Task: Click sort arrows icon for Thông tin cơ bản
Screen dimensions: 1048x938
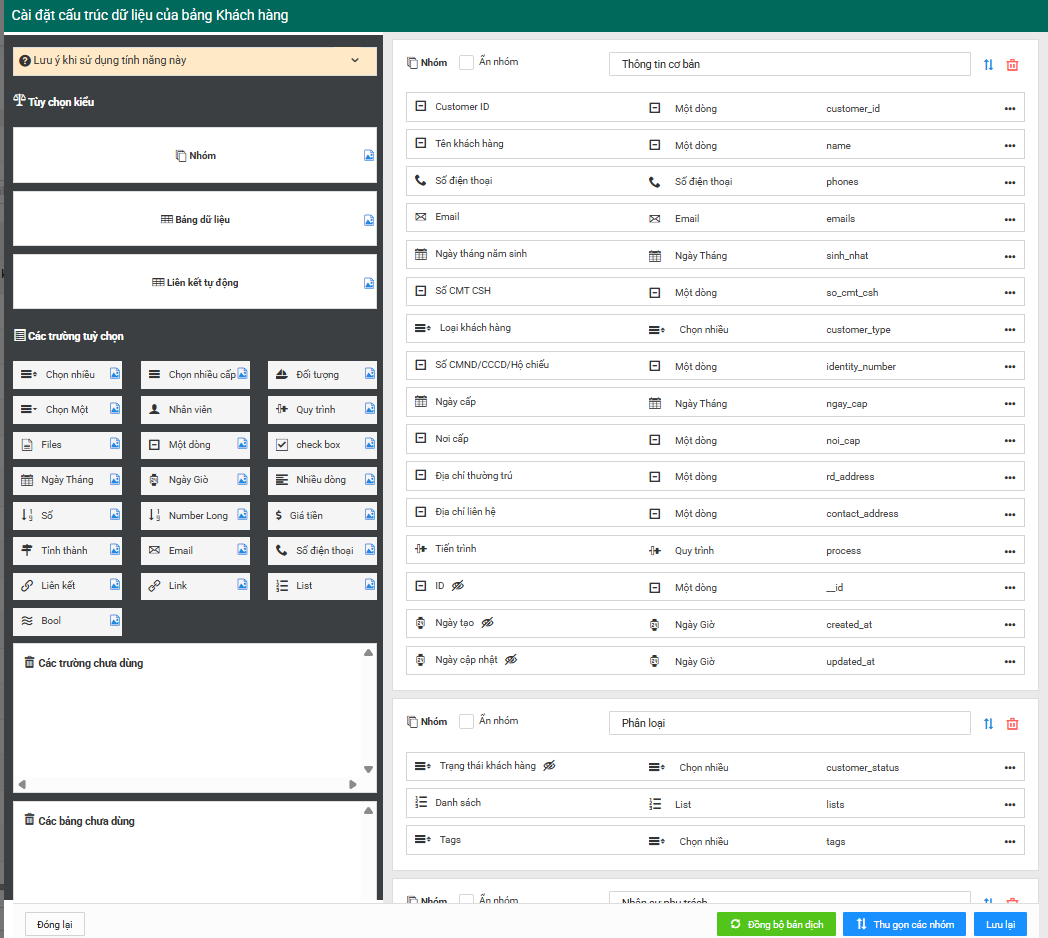Action: 988,65
